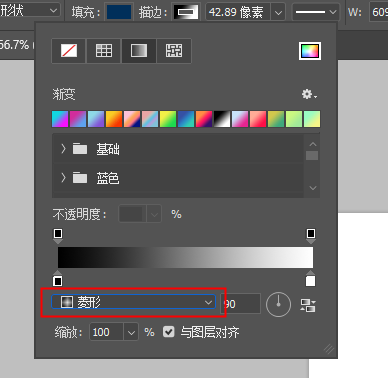Click the gradient list scroll up arrow
This screenshot has height=378, width=388.
[312, 144]
